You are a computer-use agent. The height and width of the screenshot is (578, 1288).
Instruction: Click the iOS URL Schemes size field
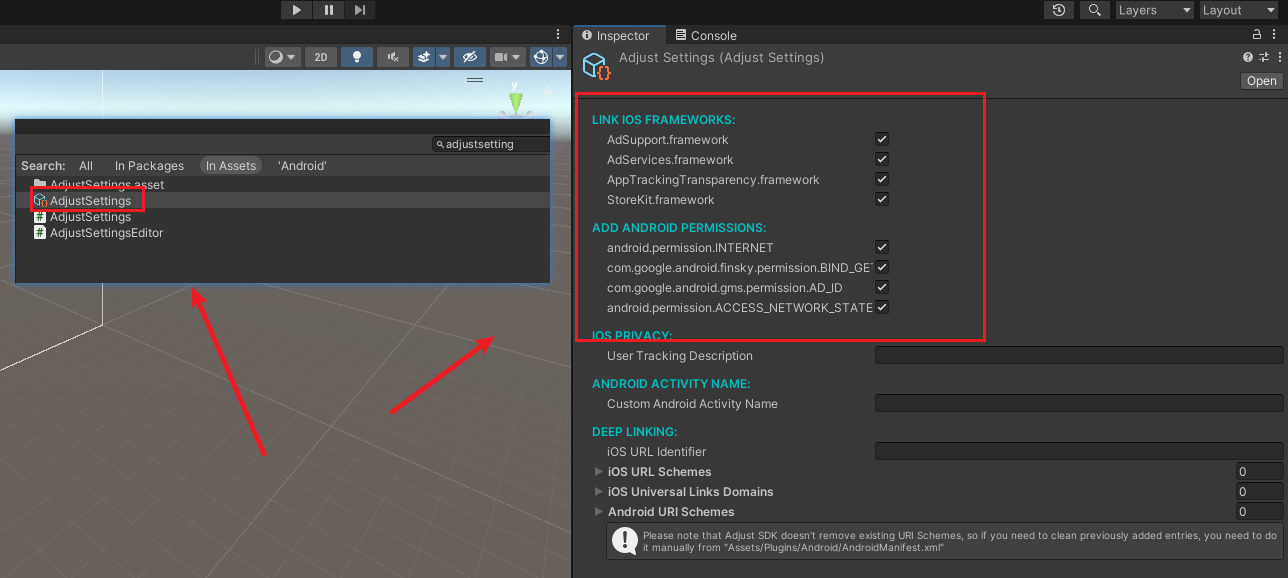tap(1259, 471)
